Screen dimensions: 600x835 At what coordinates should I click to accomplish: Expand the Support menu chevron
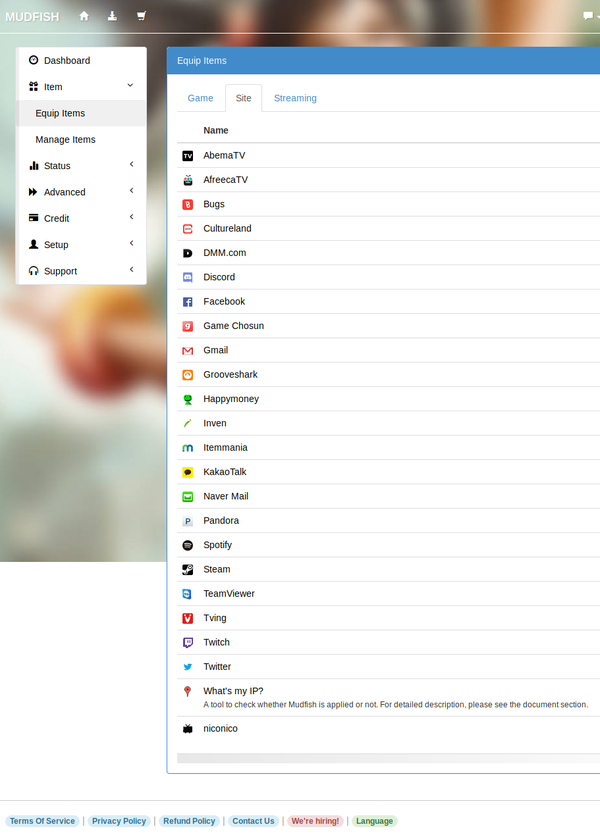[x=131, y=269]
